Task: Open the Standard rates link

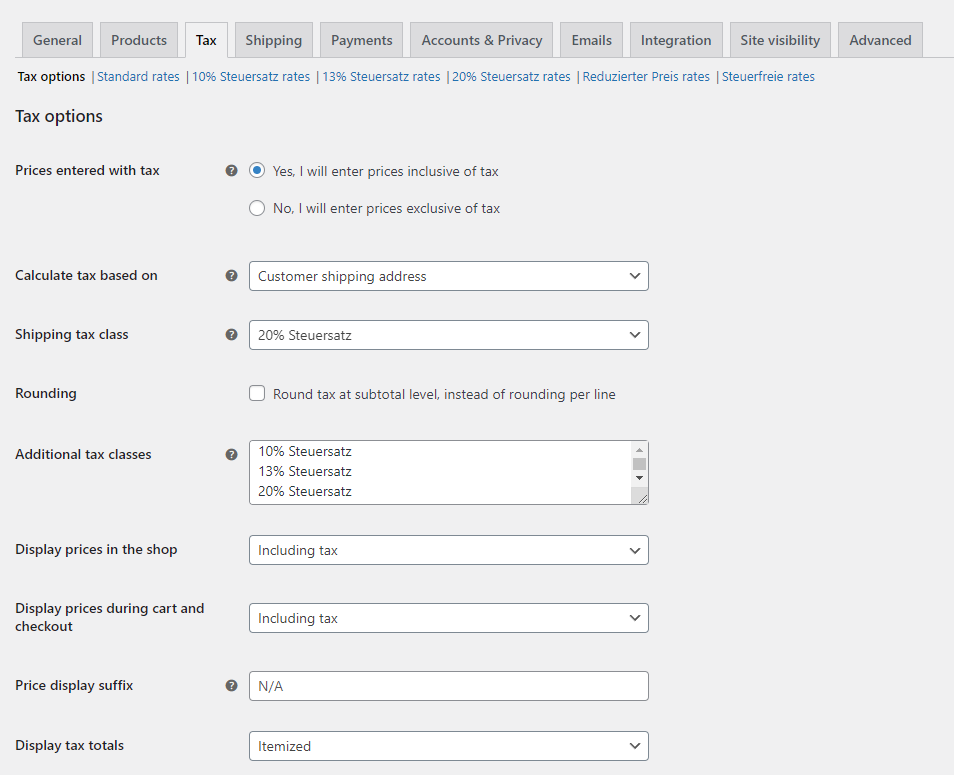Action: [x=138, y=77]
